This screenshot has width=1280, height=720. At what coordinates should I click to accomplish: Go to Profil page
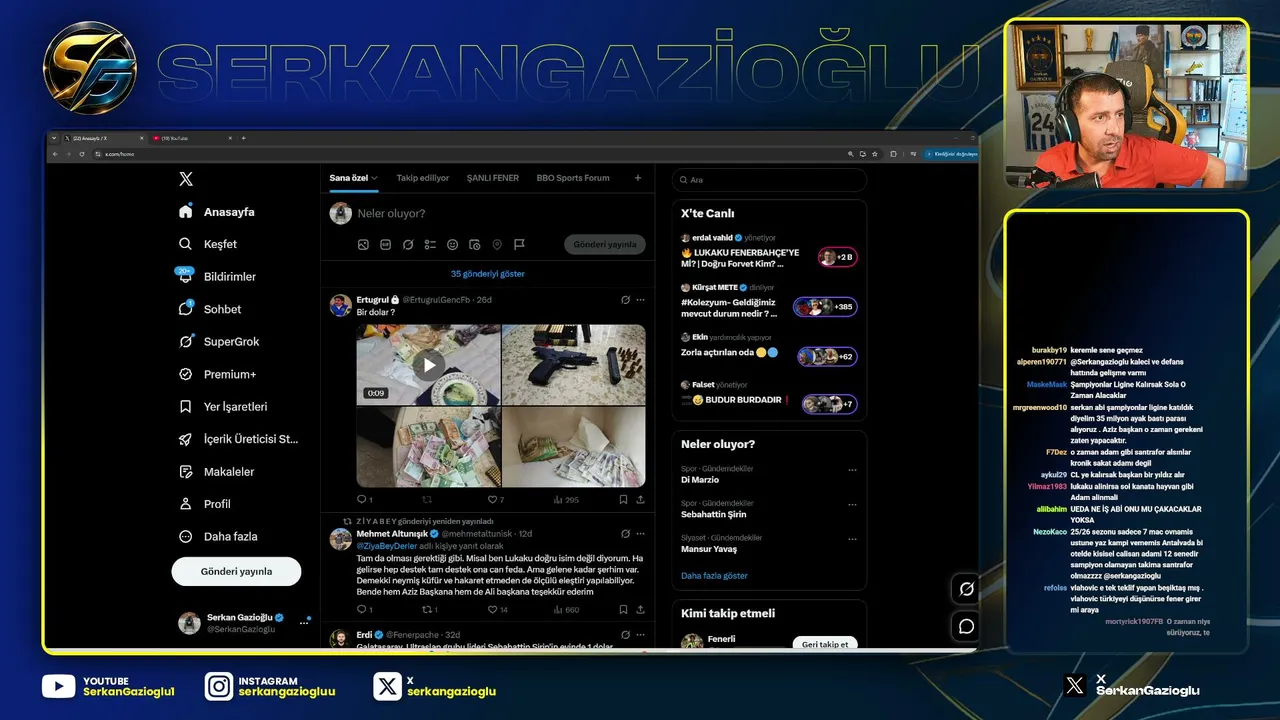coord(204,504)
